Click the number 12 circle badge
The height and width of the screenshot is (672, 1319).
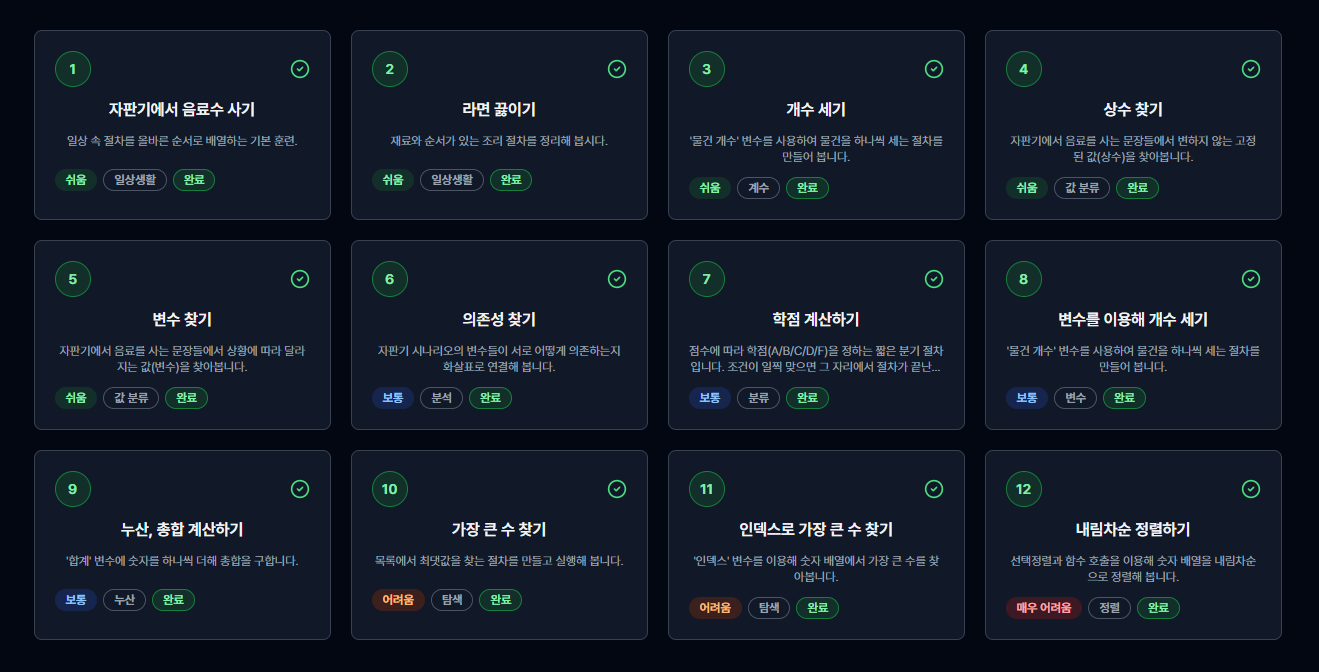click(1024, 489)
